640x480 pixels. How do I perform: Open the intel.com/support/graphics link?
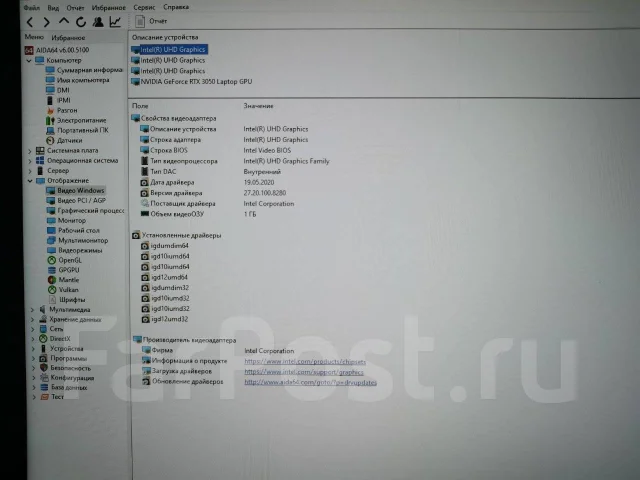pyautogui.click(x=304, y=372)
